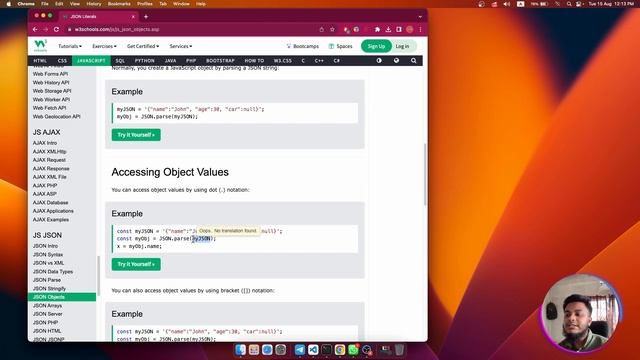This screenshot has width=640, height=360.
Task: Click Try it Yourself under the dot notation example
Action: pos(136,264)
